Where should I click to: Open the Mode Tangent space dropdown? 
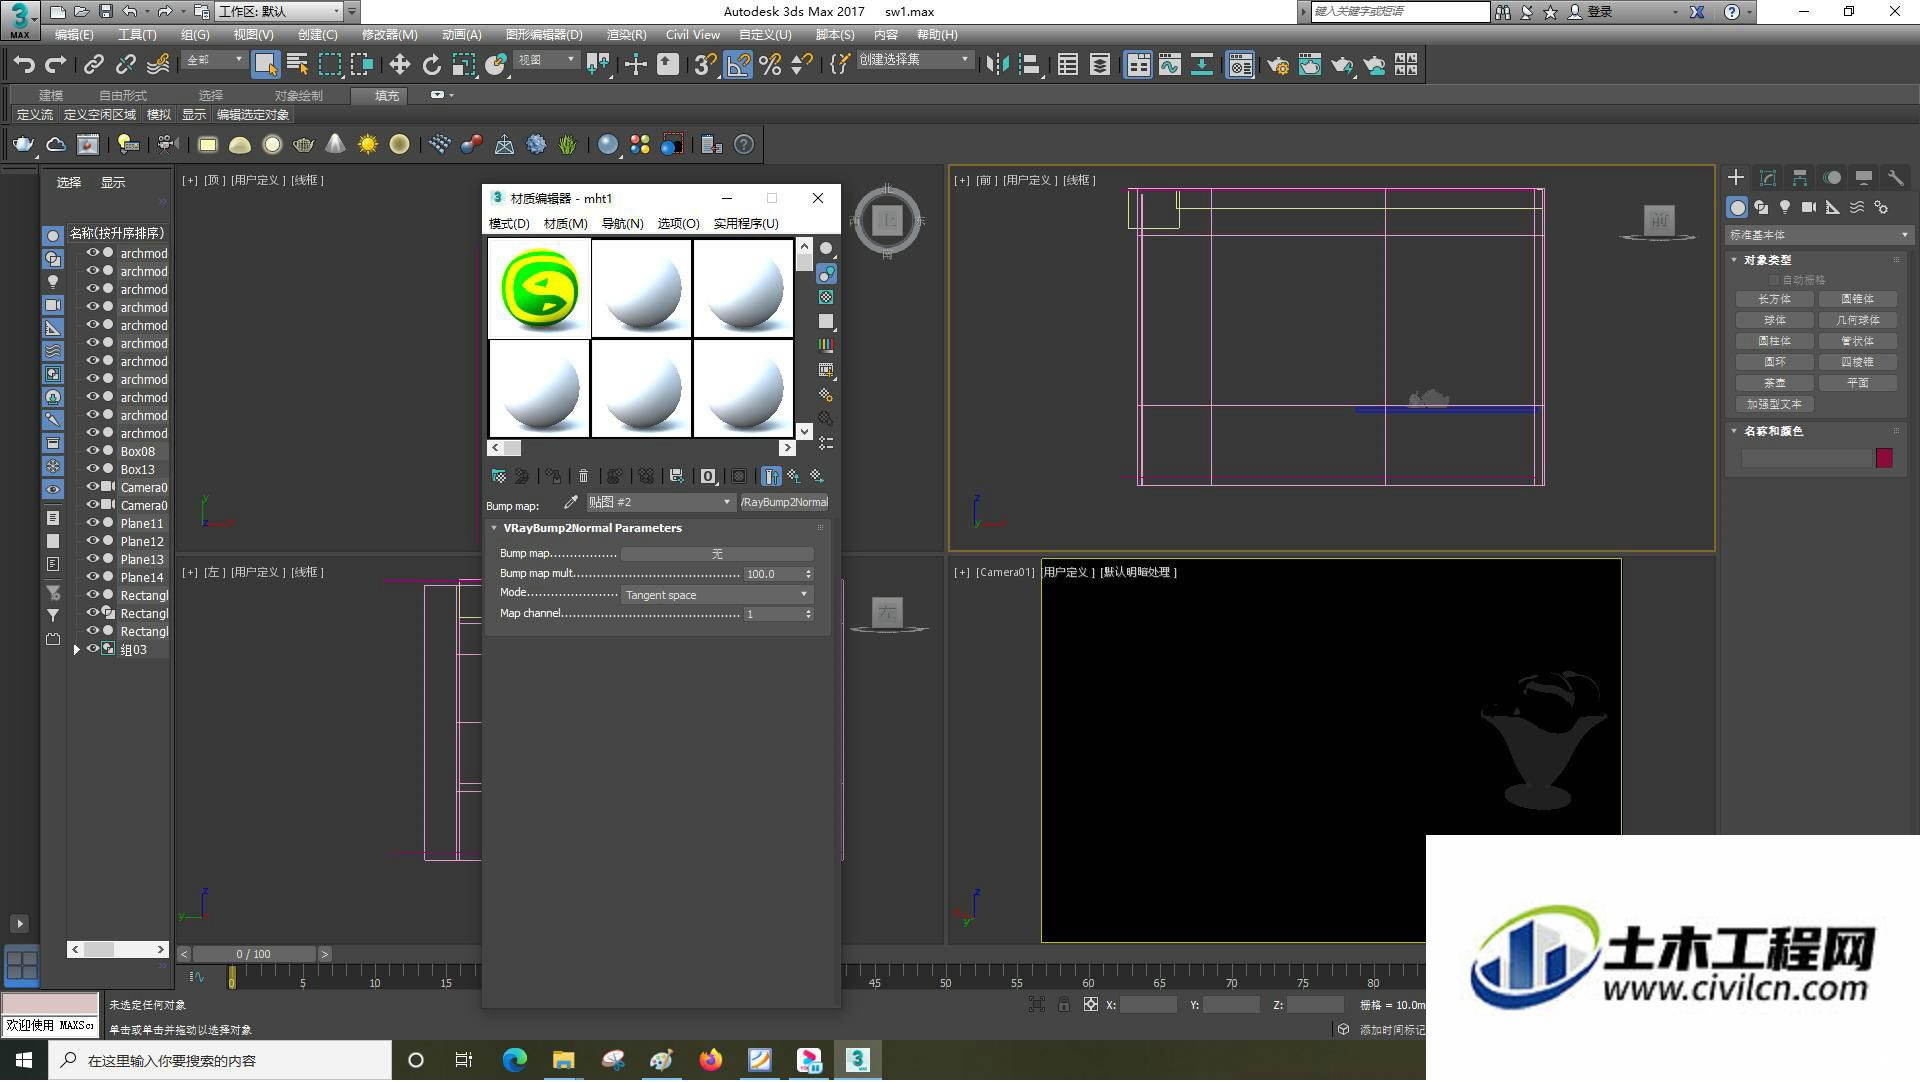coord(716,595)
